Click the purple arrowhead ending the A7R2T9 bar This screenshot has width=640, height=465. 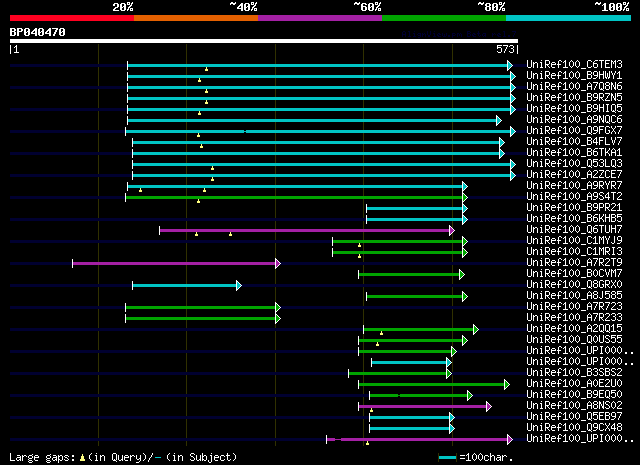(278, 264)
